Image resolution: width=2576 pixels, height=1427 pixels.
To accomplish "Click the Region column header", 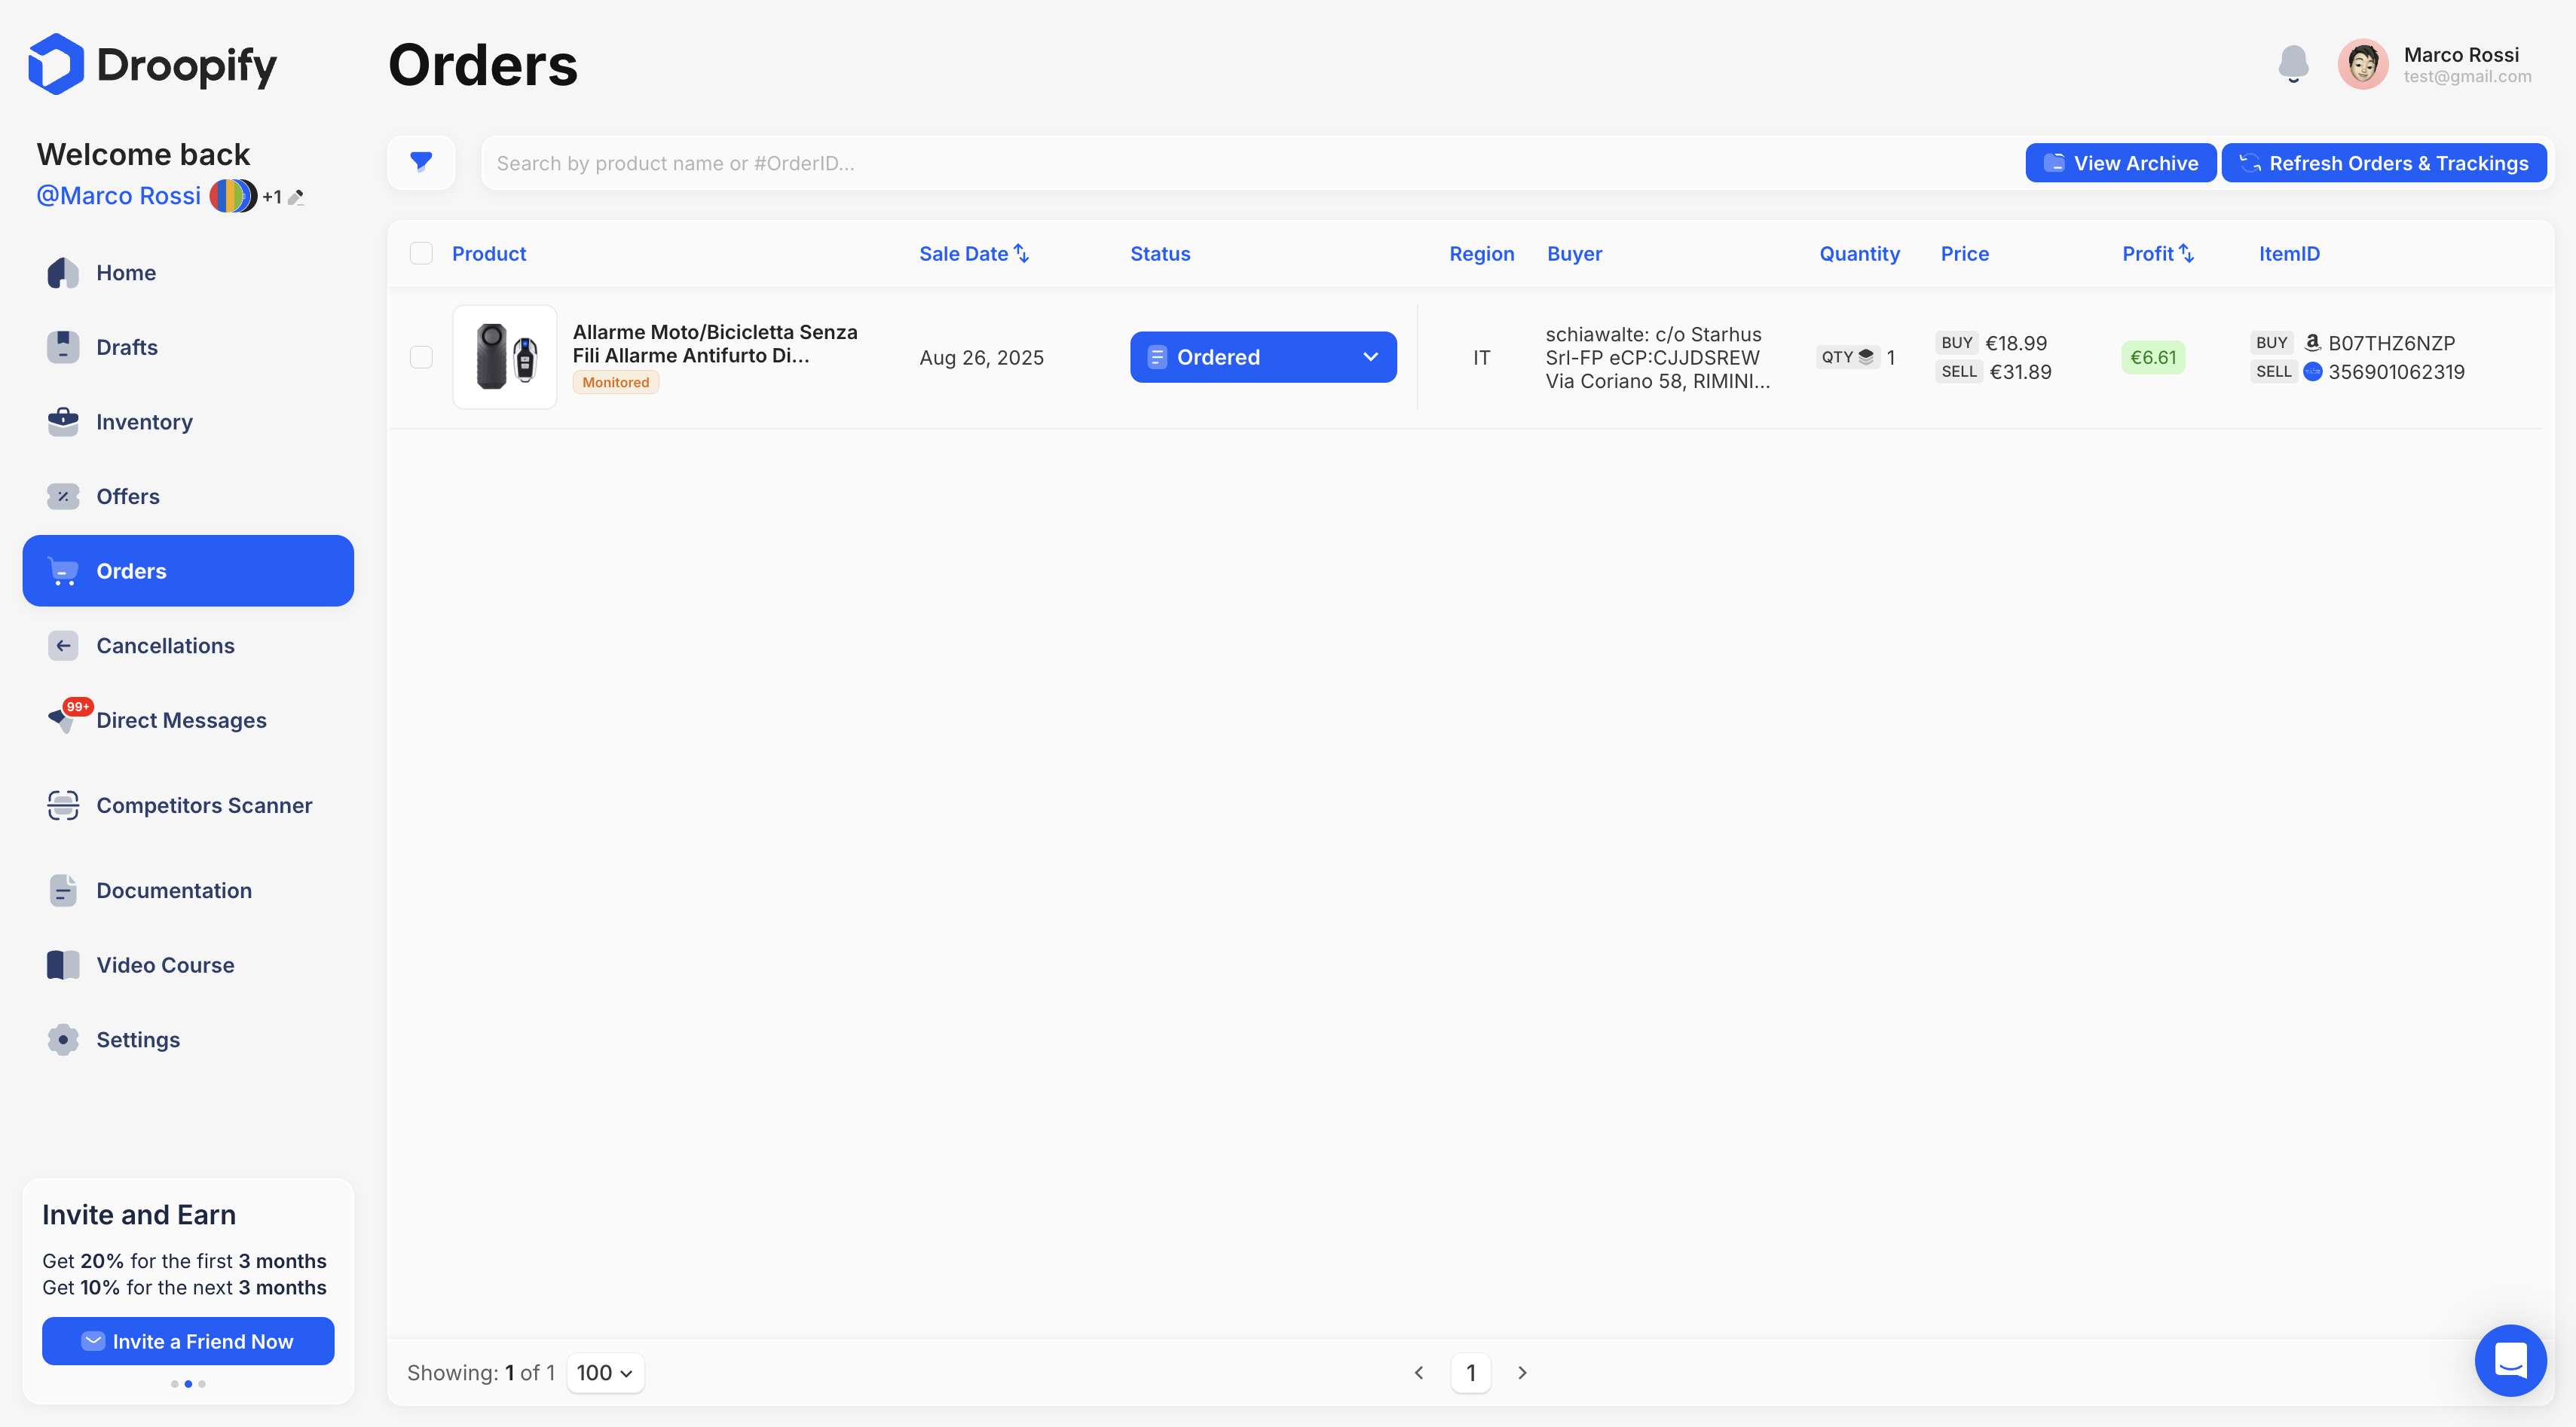I will click(x=1481, y=253).
